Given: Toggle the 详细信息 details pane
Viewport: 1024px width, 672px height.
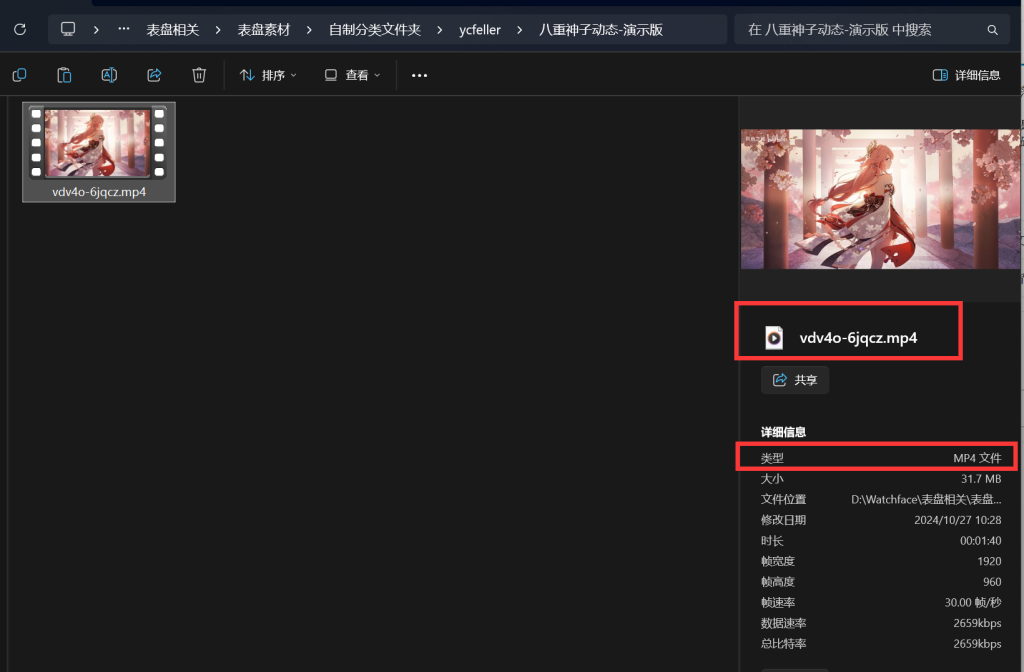Looking at the screenshot, I should tap(965, 74).
